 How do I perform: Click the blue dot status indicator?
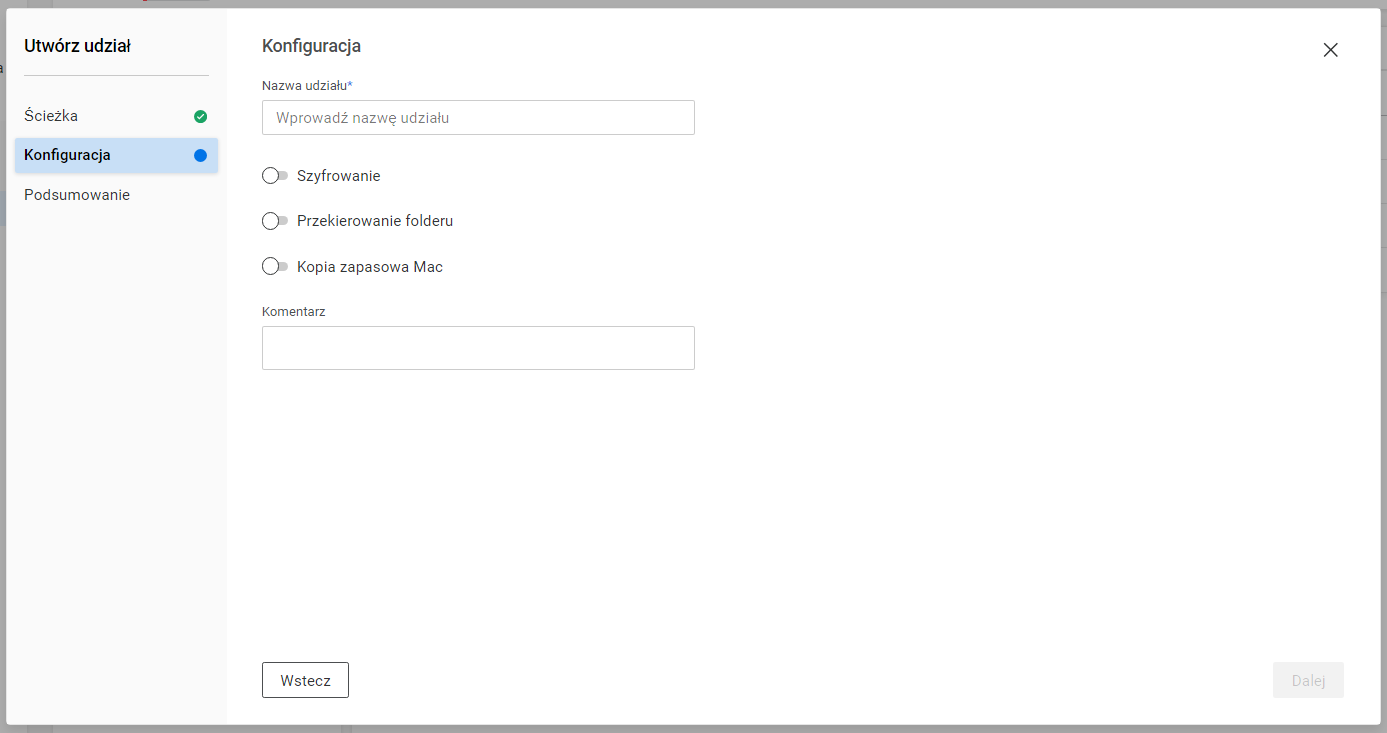[x=200, y=155]
